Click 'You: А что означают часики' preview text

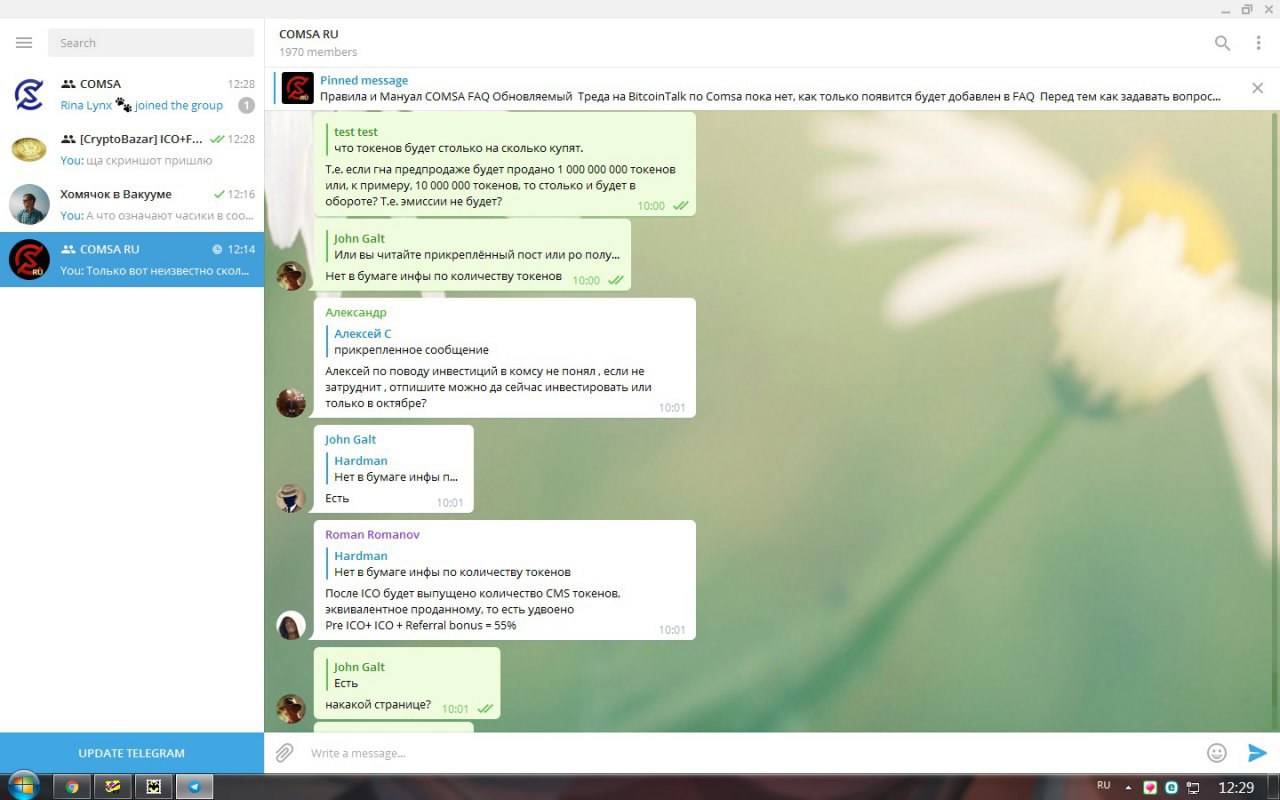[157, 215]
